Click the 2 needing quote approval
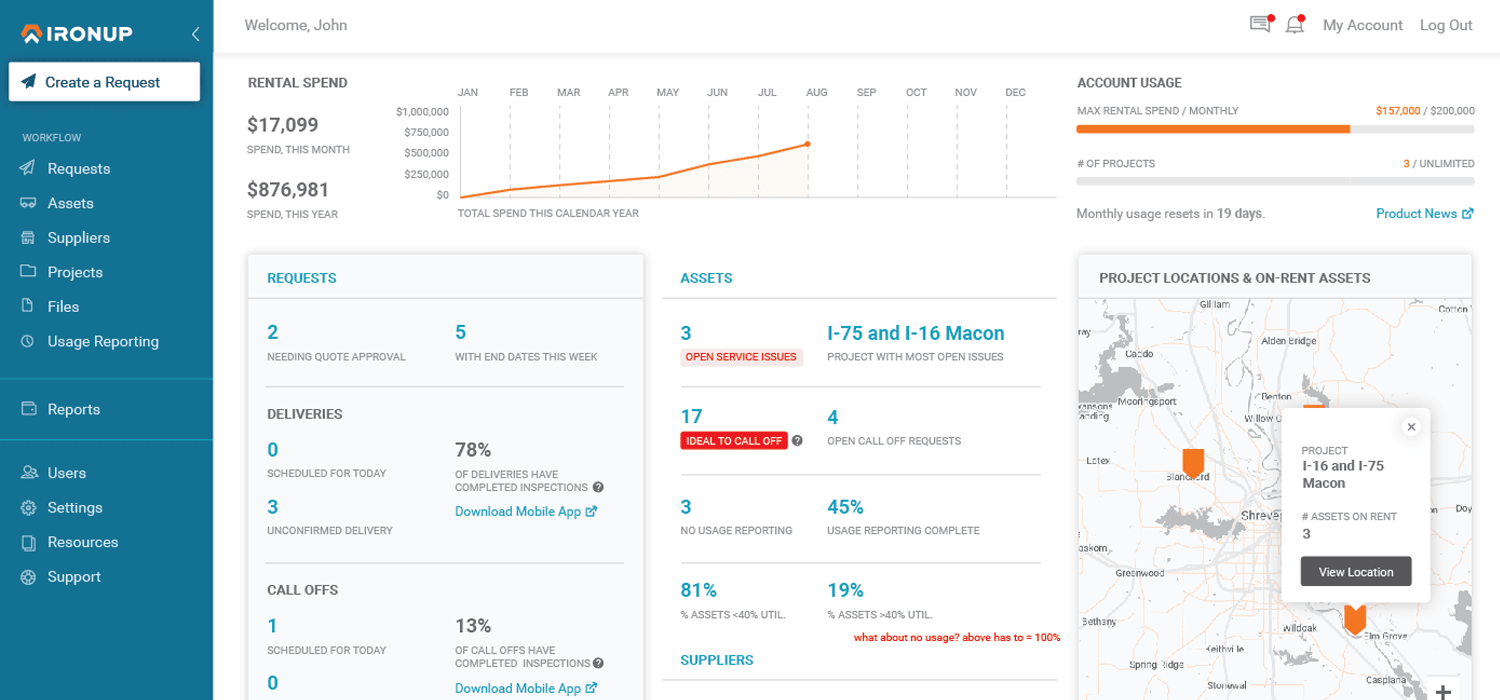This screenshot has width=1500, height=700. pyautogui.click(x=273, y=332)
